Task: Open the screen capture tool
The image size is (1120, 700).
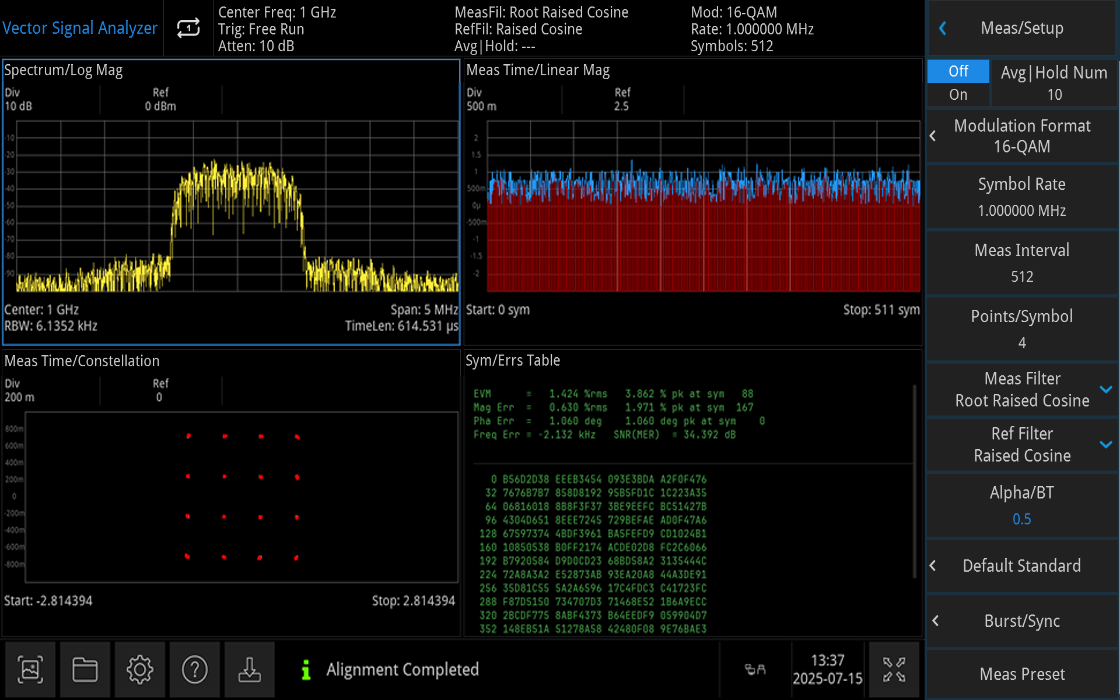Action: tap(30, 669)
